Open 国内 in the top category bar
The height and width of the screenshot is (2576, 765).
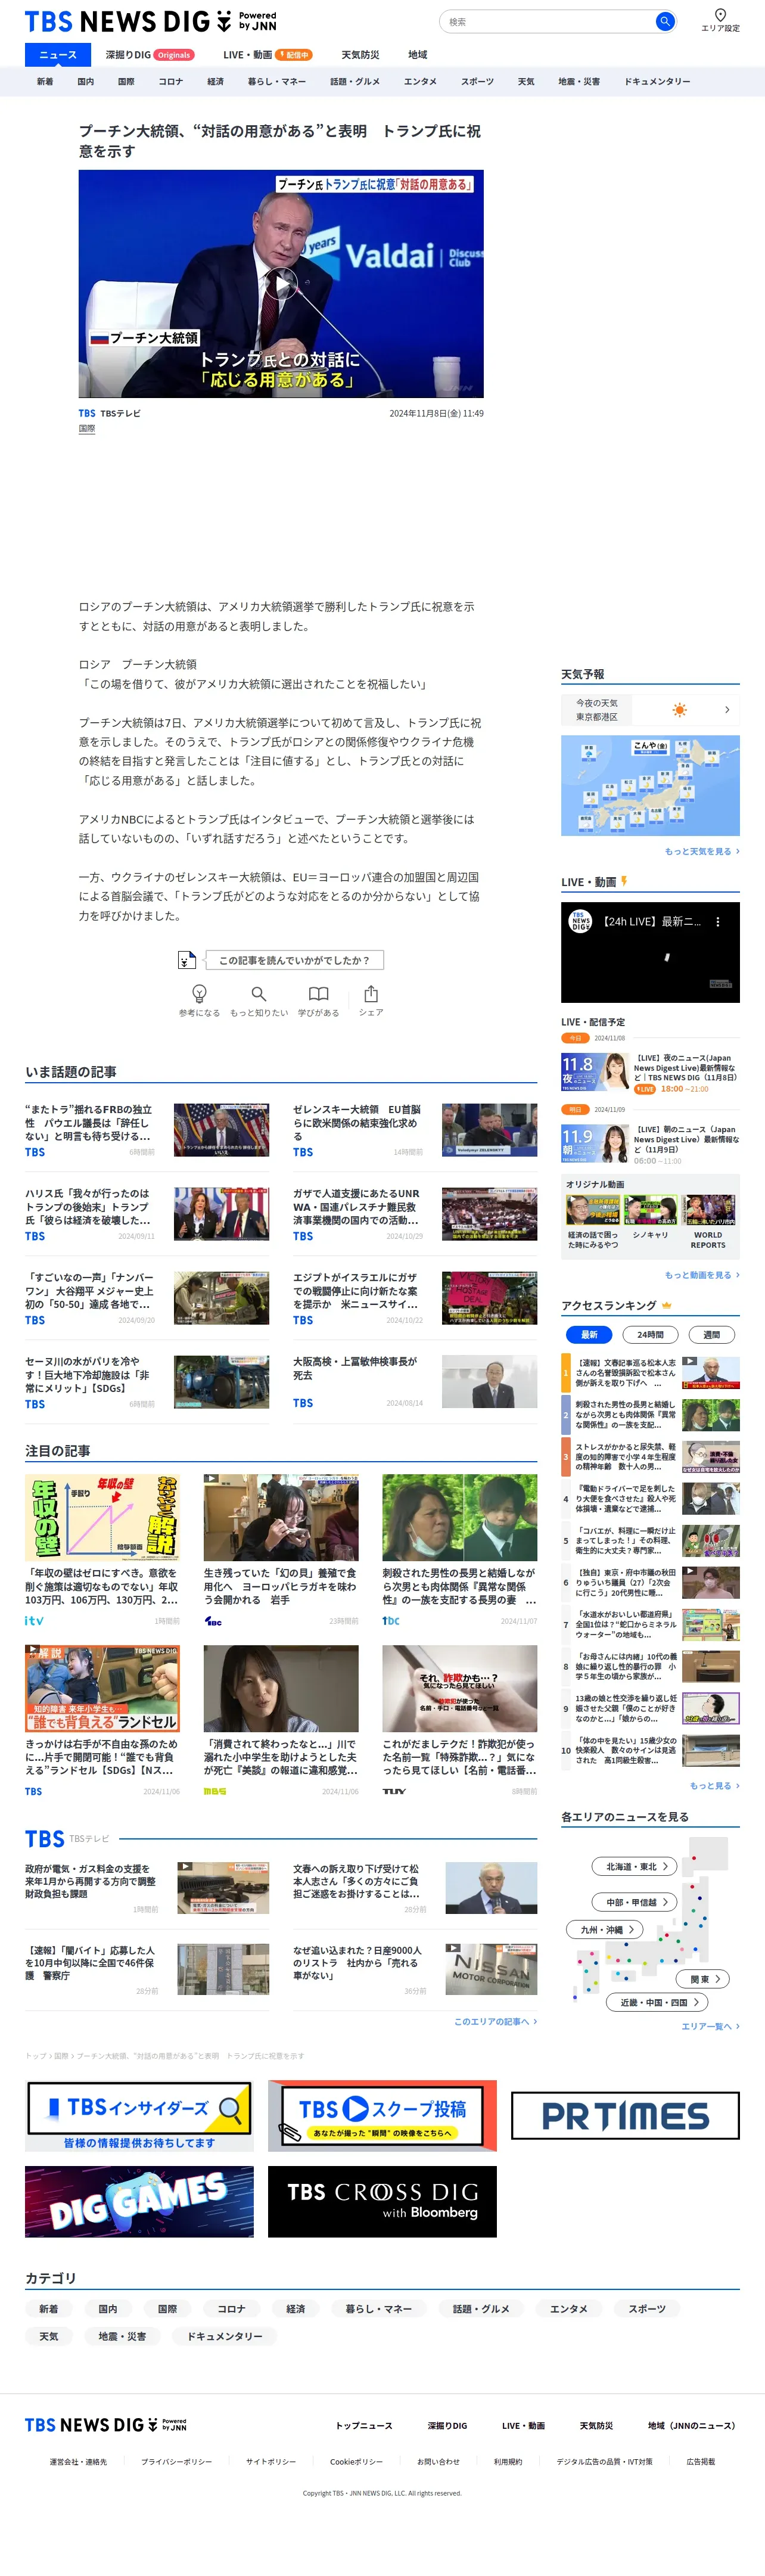click(x=85, y=82)
